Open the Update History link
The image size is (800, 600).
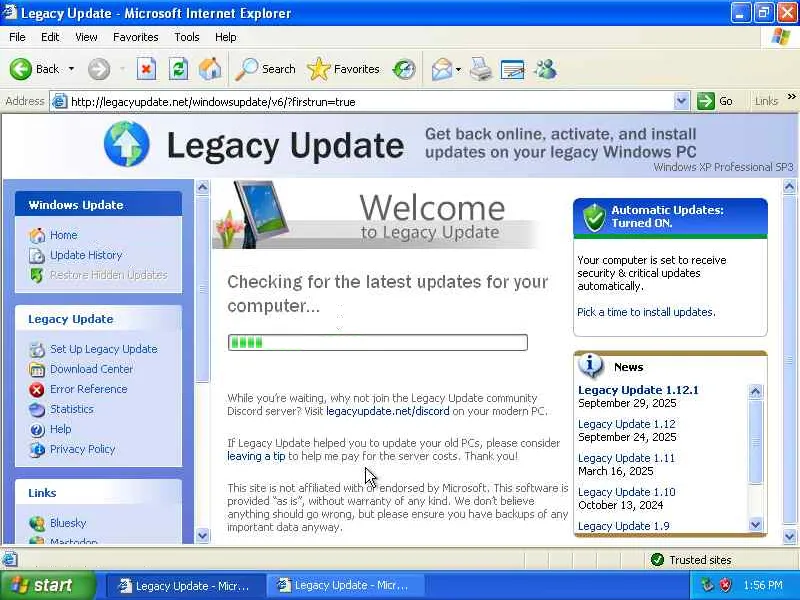[86, 255]
